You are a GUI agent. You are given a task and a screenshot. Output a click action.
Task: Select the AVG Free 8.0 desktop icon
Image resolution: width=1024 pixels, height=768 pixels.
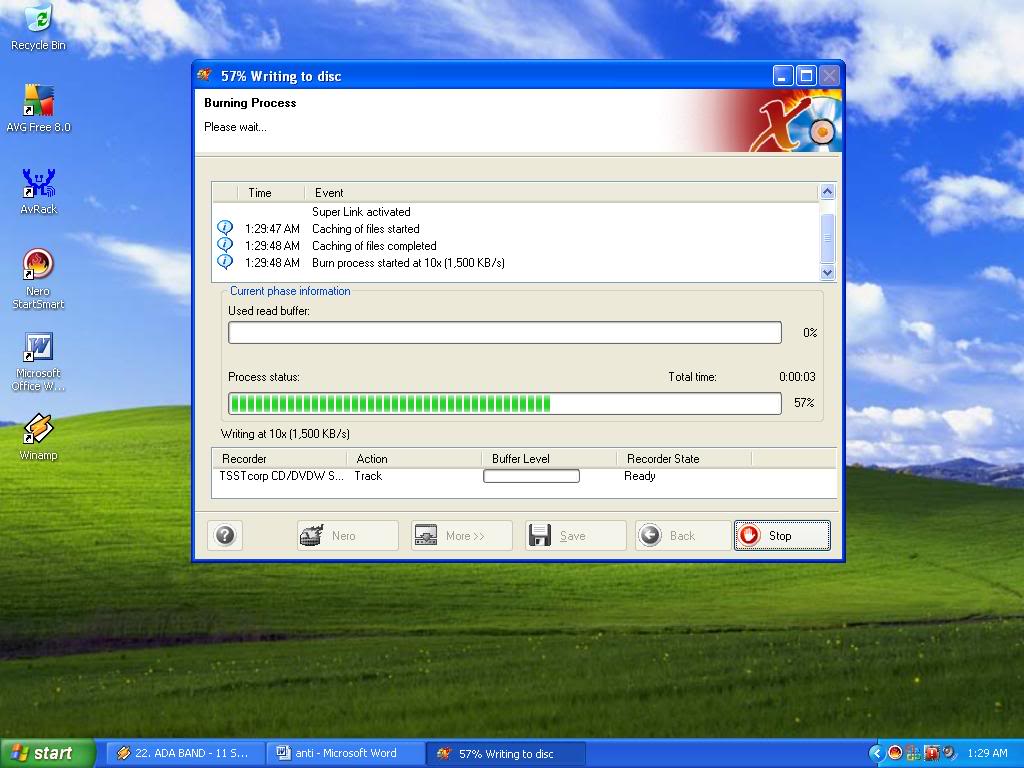pyautogui.click(x=39, y=108)
